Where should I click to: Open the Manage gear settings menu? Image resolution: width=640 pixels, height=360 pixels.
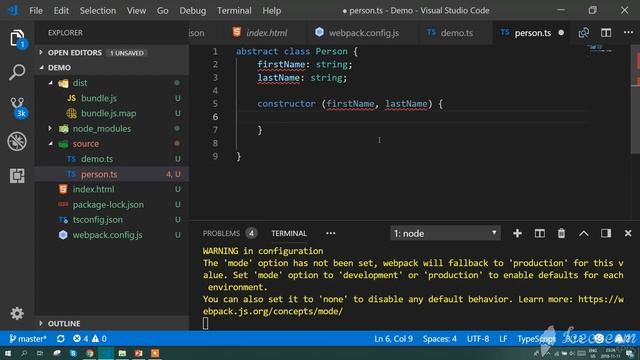pyautogui.click(x=17, y=313)
